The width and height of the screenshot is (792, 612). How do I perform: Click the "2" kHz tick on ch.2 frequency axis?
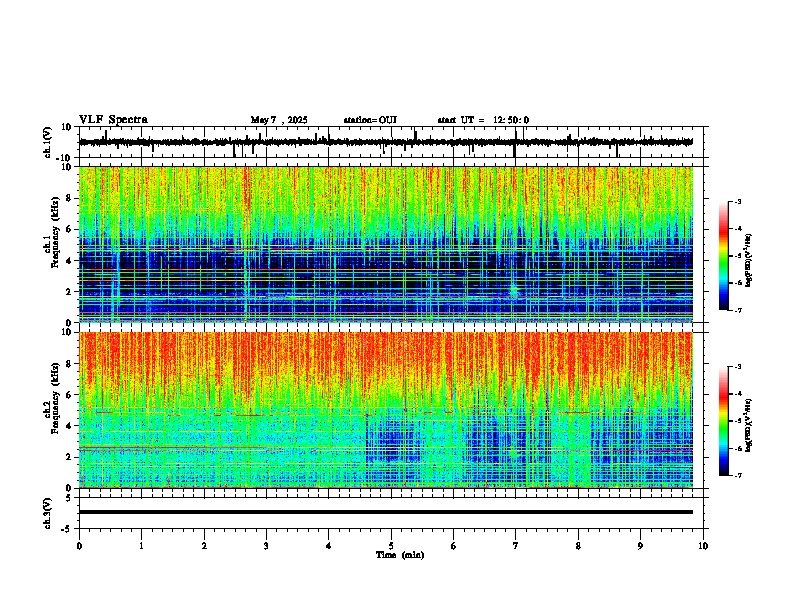pyautogui.click(x=70, y=457)
